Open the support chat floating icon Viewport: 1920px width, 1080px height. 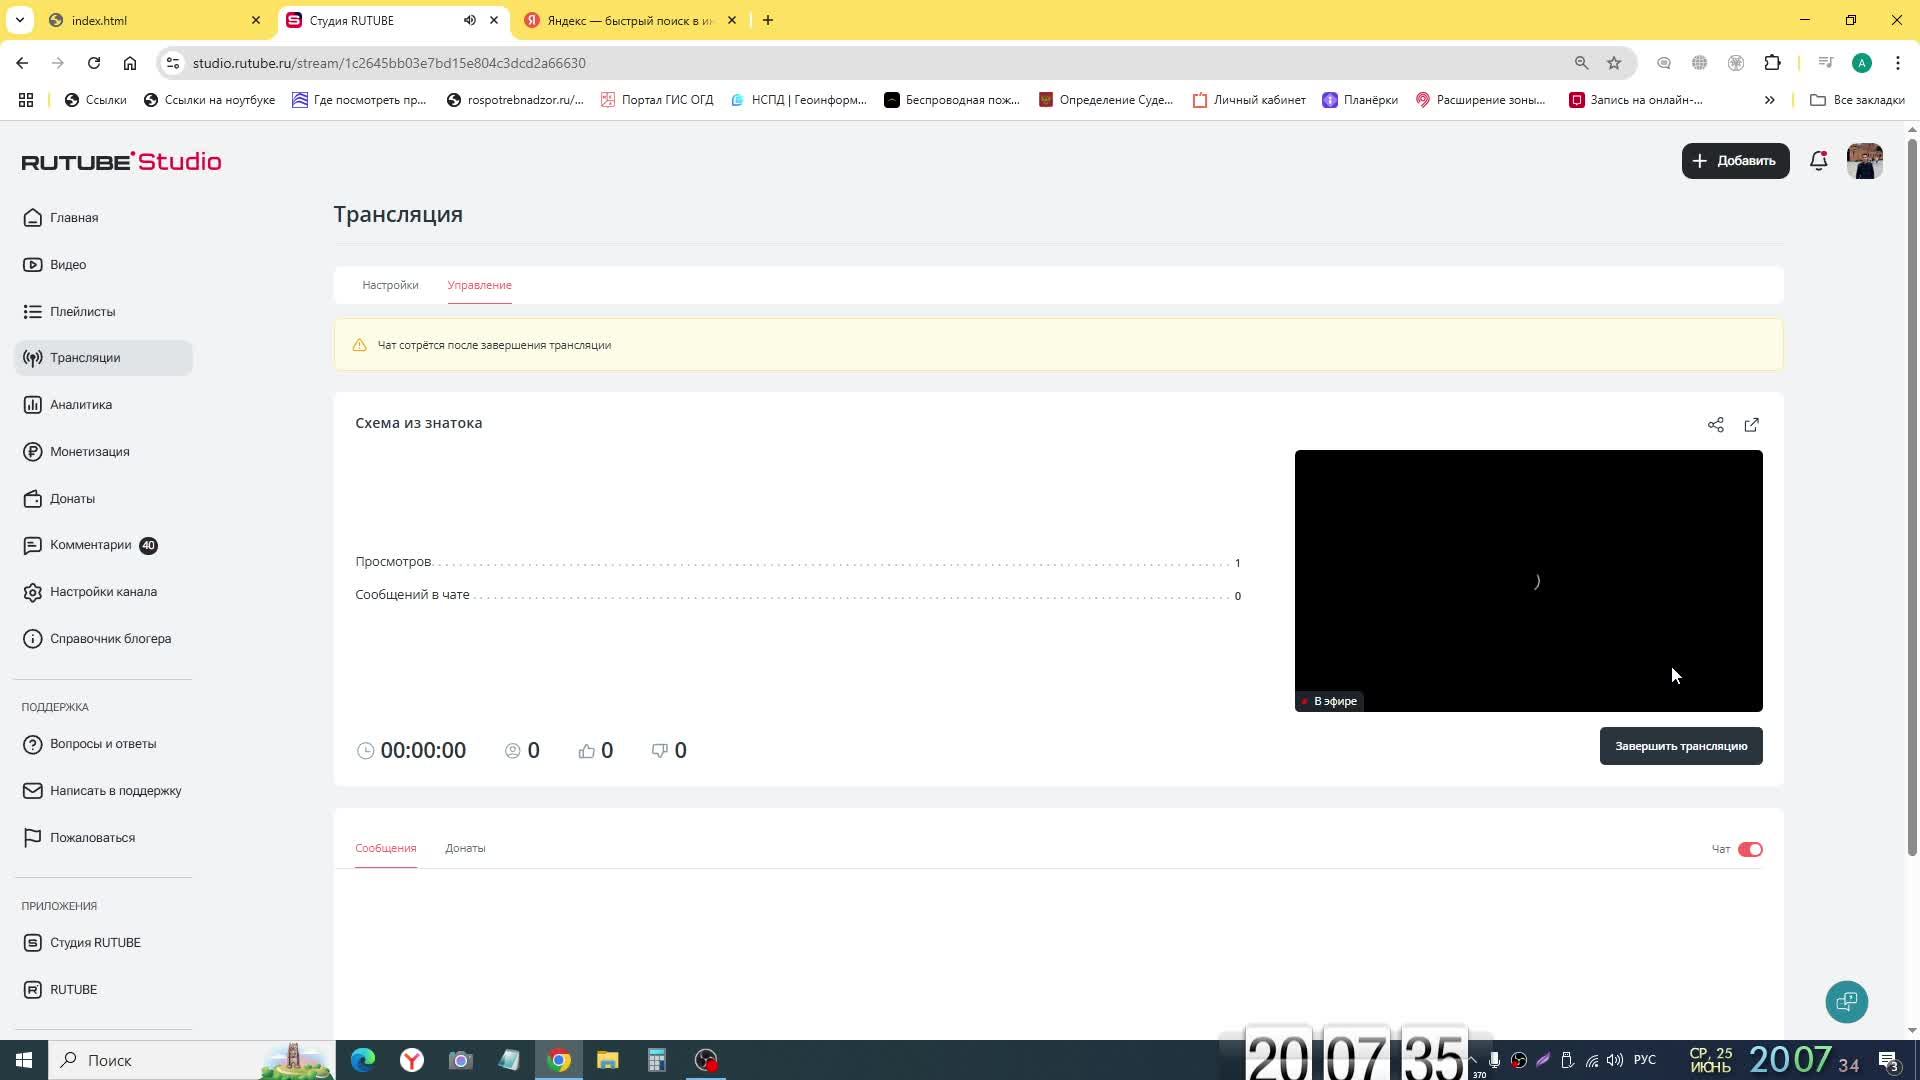1846,1001
